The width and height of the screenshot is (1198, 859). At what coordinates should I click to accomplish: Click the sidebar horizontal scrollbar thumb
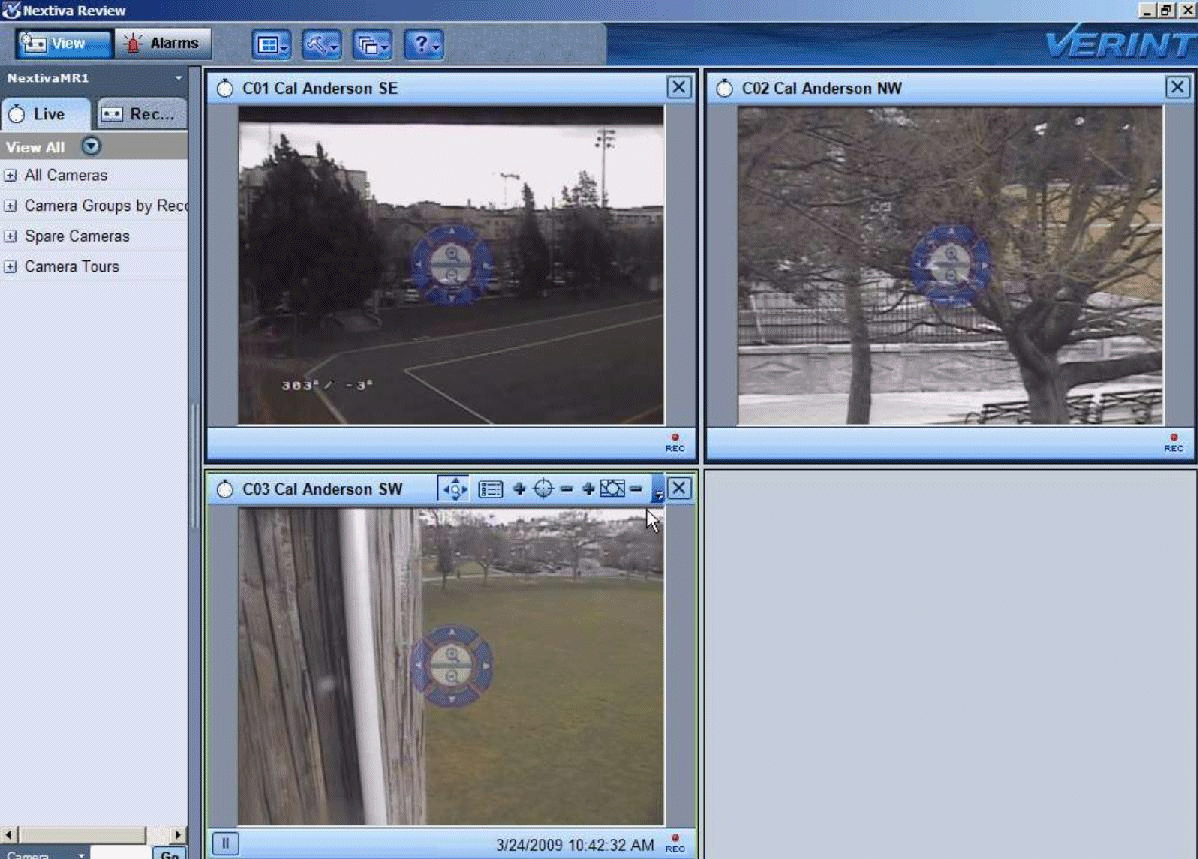tap(82, 835)
